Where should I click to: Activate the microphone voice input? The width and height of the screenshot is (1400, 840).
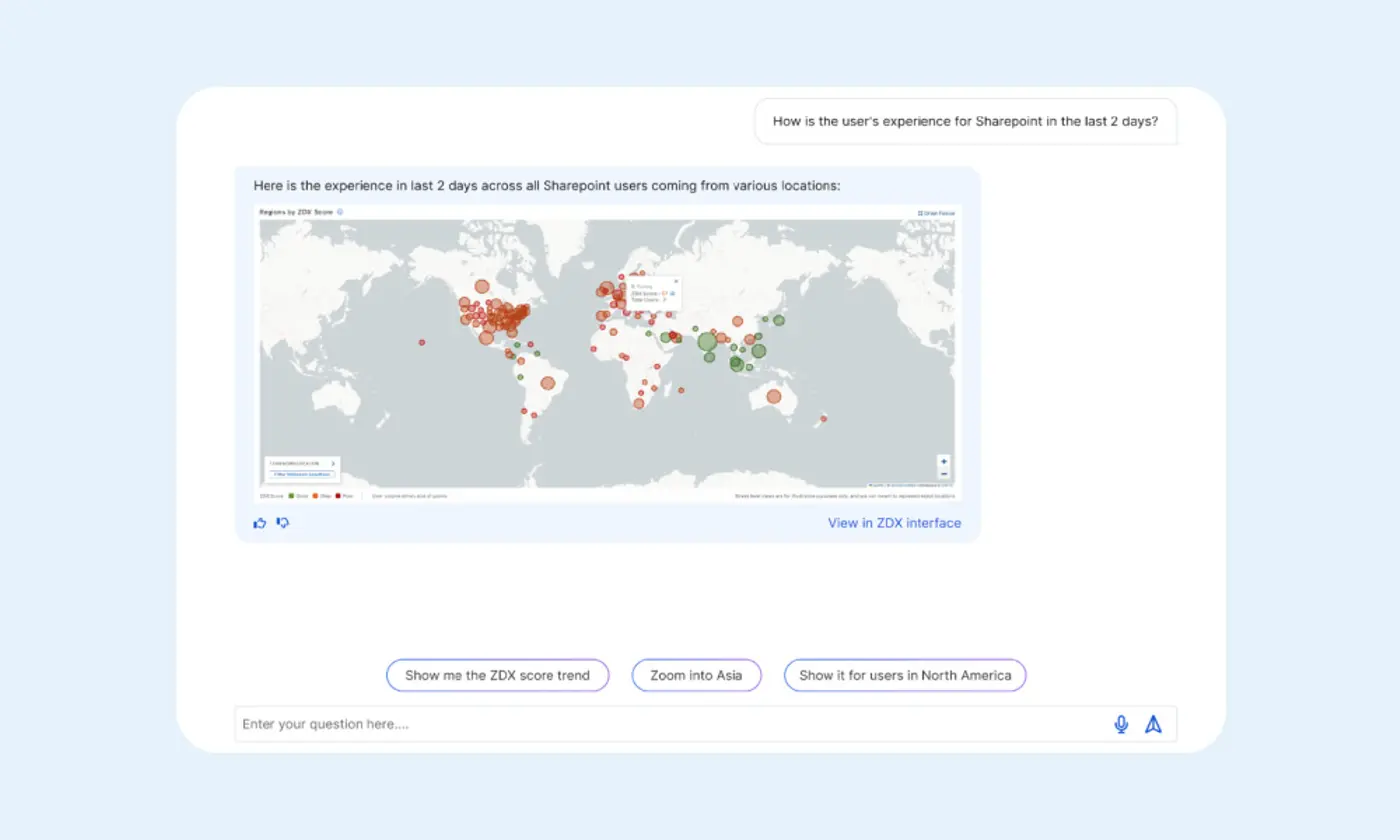click(x=1121, y=725)
